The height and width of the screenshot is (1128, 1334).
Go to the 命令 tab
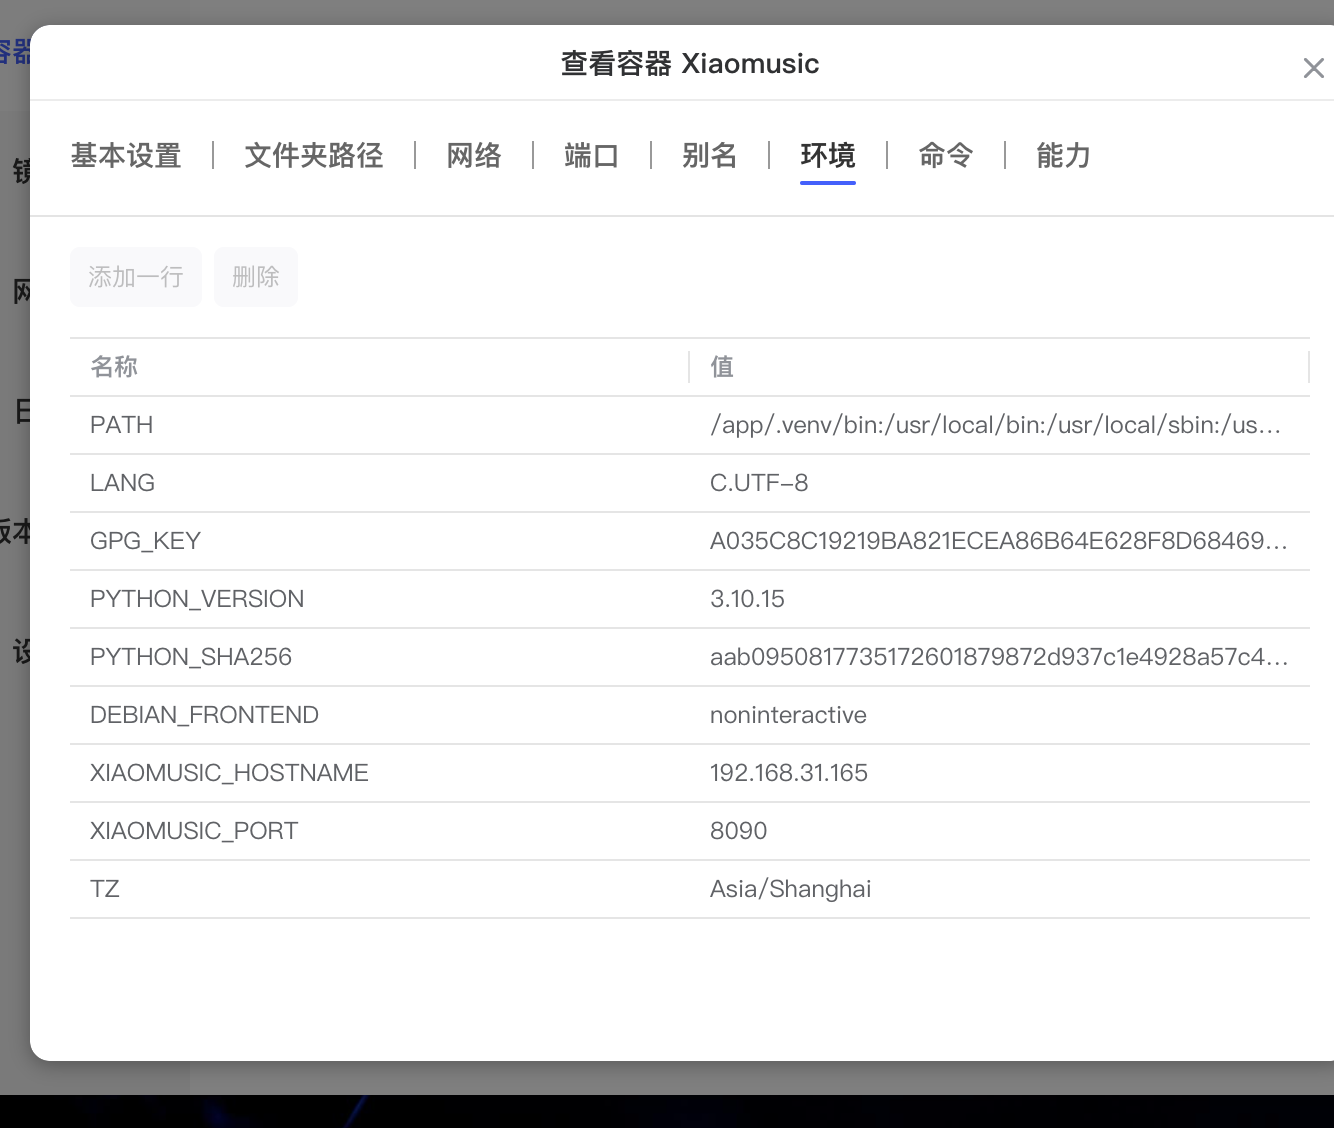pos(945,156)
